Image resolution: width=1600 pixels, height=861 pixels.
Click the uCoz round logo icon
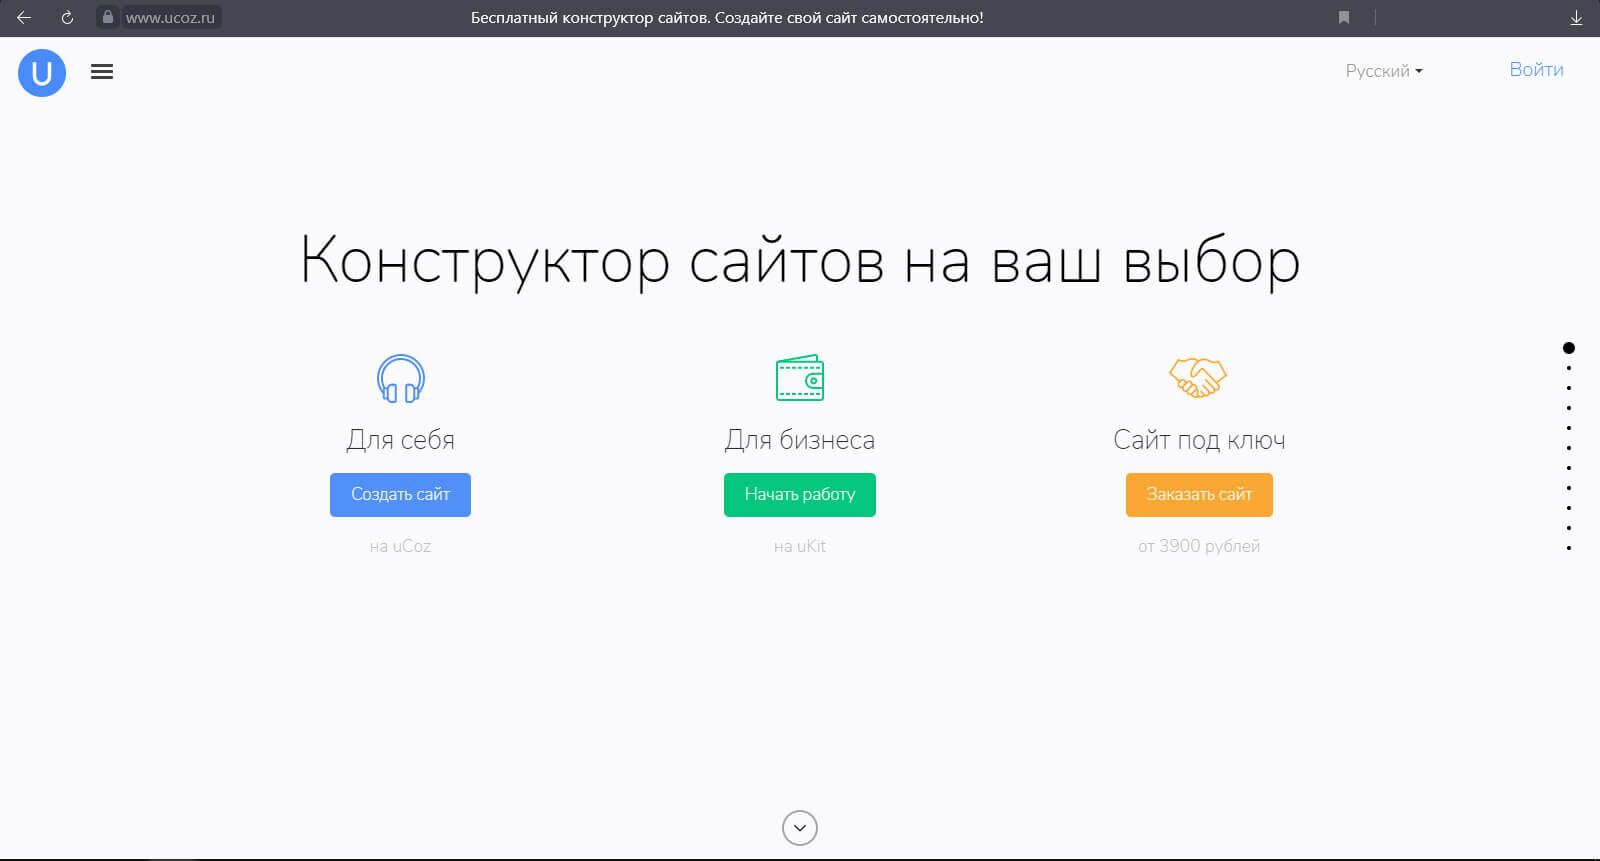(x=42, y=73)
